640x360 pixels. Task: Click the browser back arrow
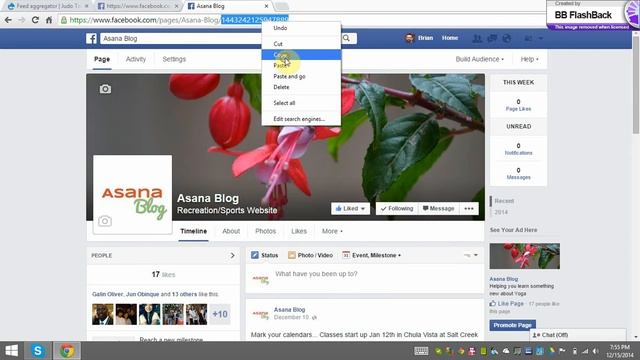tap(8, 20)
